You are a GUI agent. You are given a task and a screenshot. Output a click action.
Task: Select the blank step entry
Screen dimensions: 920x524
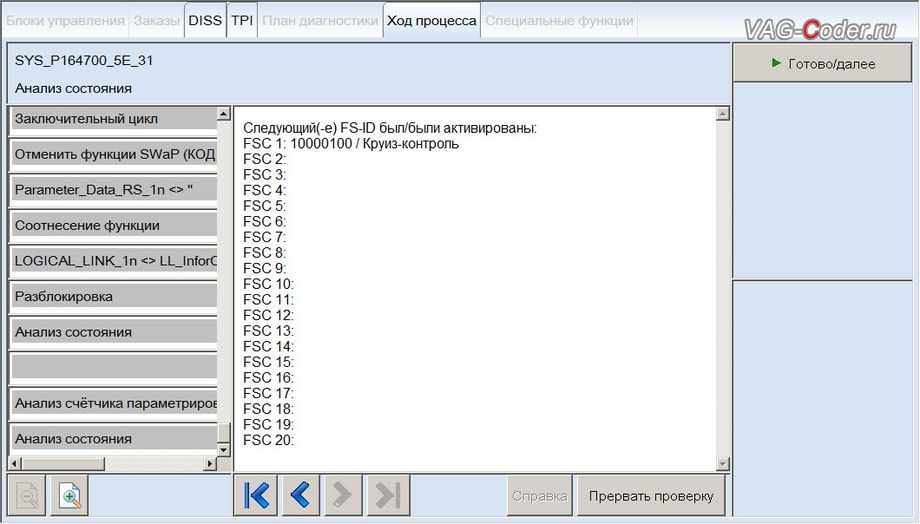pos(114,367)
